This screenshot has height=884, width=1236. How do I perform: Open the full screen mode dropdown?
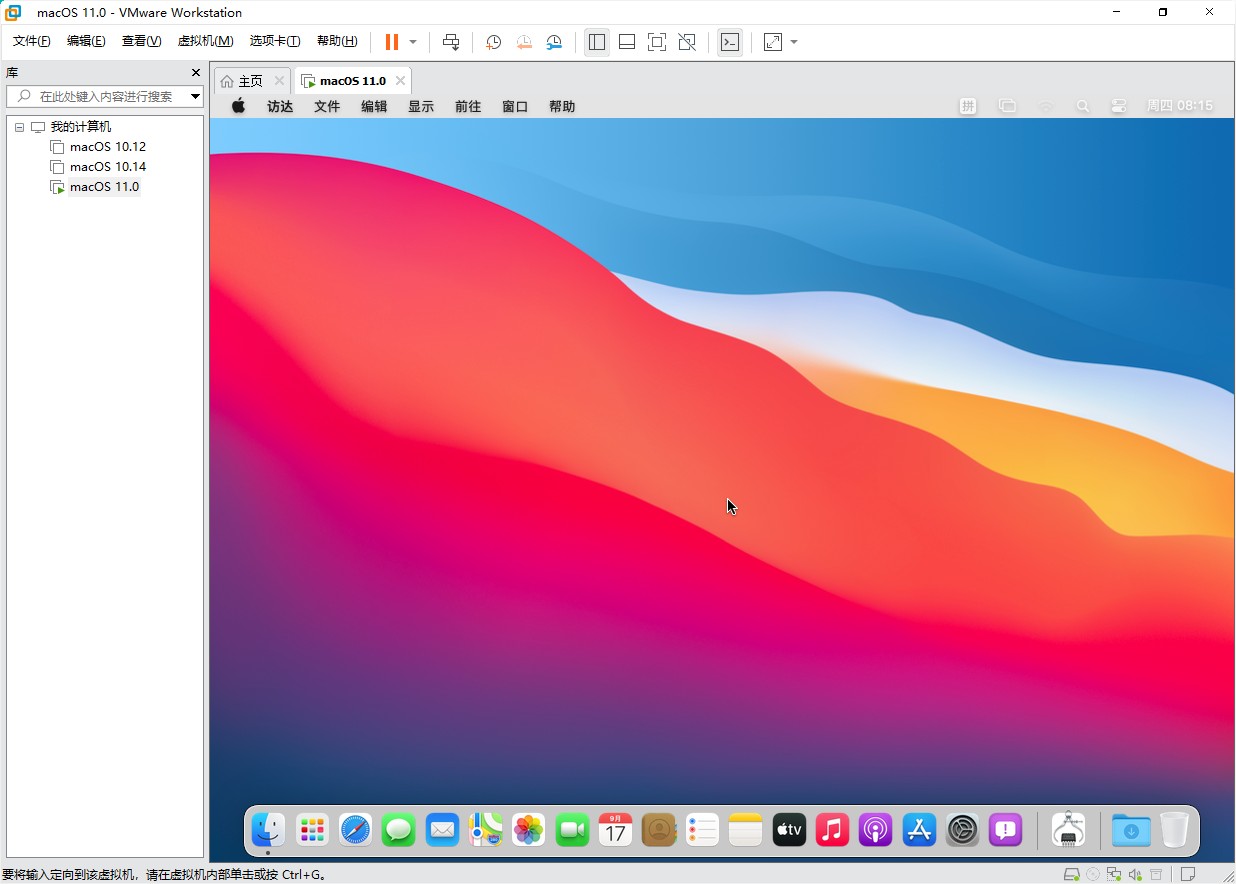coord(794,42)
